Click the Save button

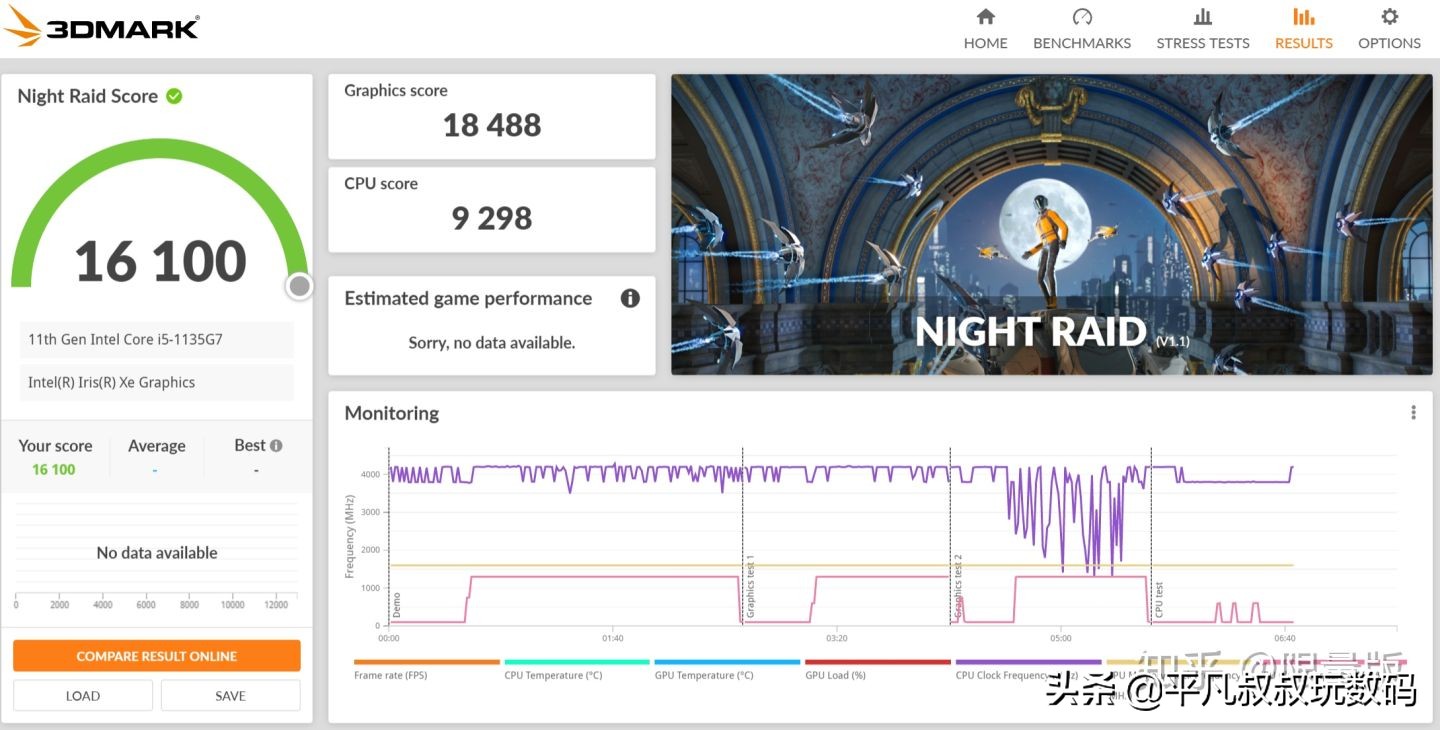[230, 696]
